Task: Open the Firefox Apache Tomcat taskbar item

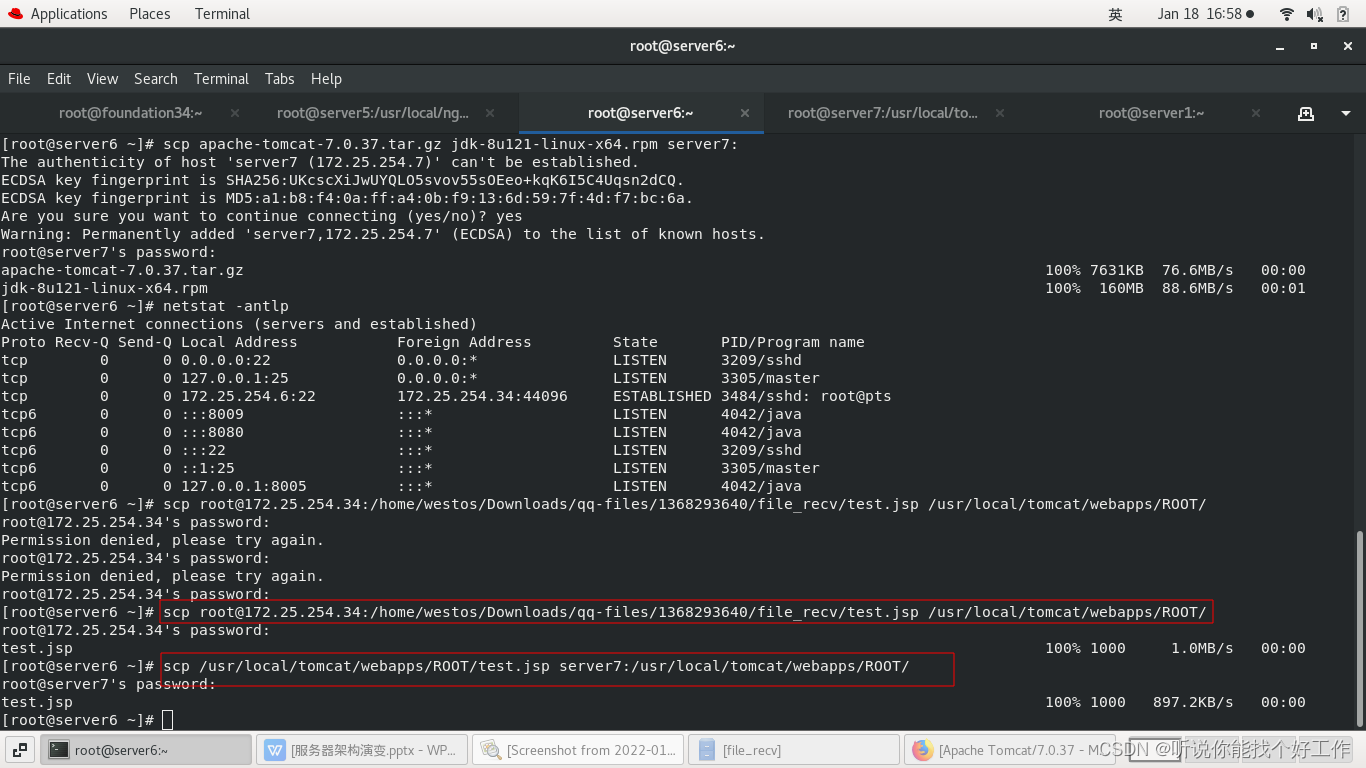Action: pyautogui.click(x=1010, y=749)
